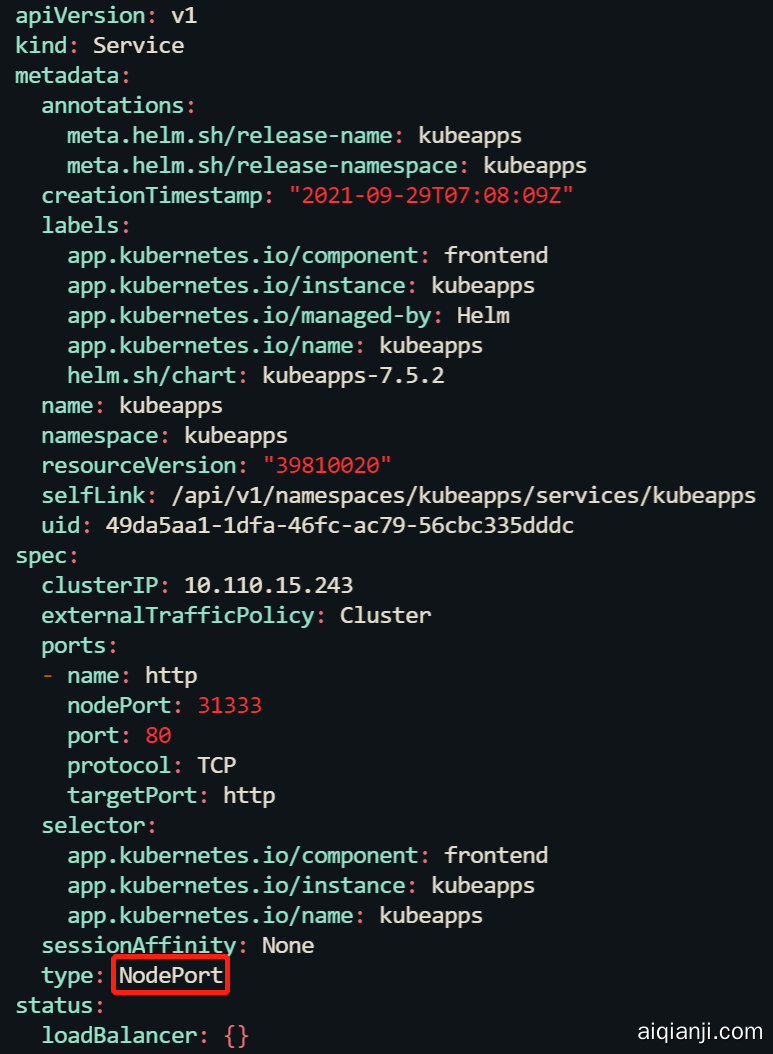This screenshot has width=773, height=1054.
Task: Click the protocol value TCP
Action: pos(216,766)
